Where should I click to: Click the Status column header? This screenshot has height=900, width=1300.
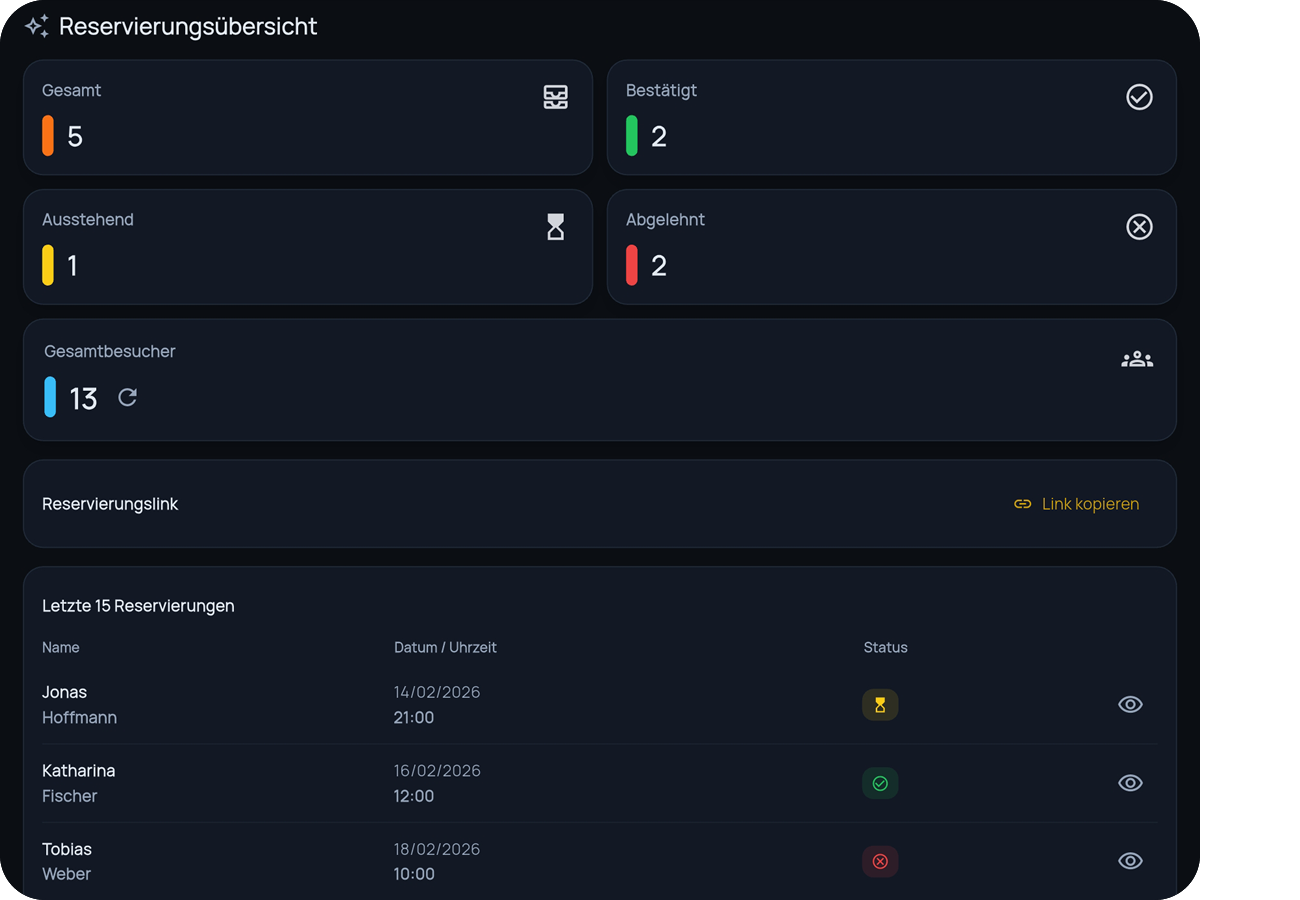point(885,648)
